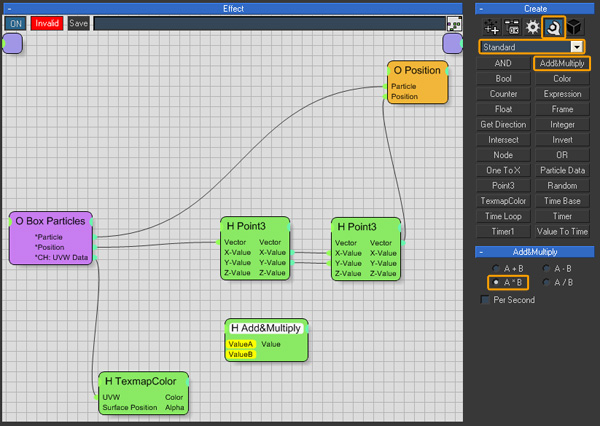Click Color output on TexmapColor node
Viewport: 600px width, 426px height.
point(174,397)
